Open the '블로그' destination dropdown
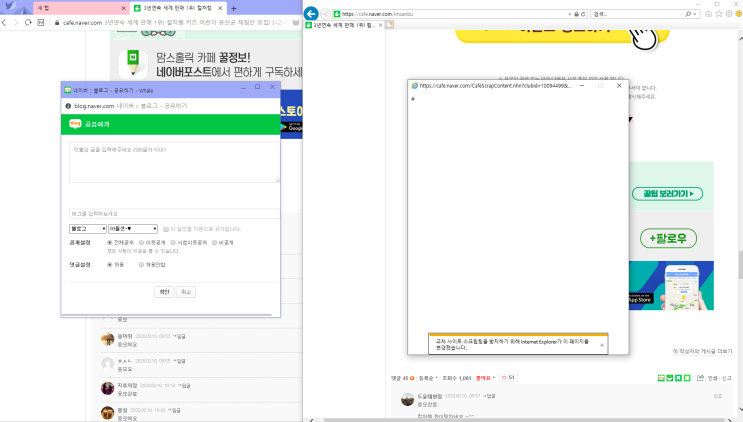743x422 pixels. pos(88,229)
